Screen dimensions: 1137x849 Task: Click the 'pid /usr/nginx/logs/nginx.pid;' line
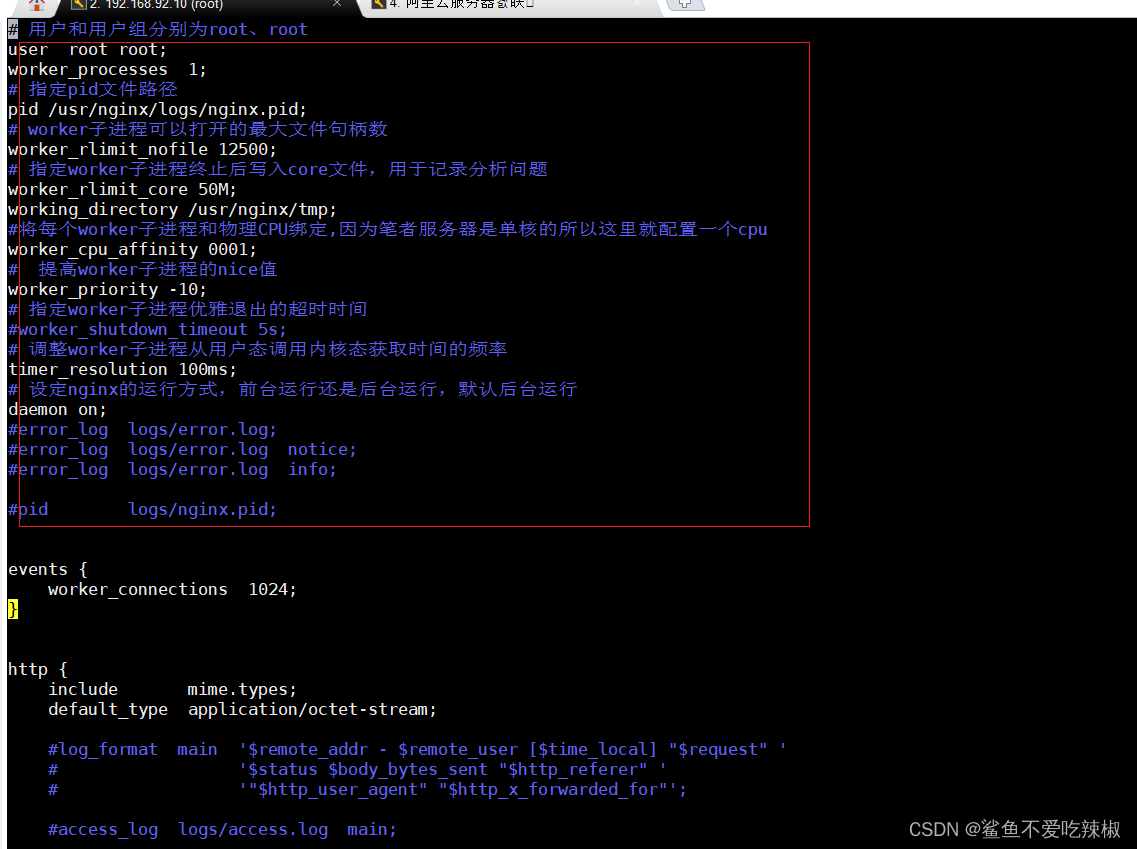point(157,110)
